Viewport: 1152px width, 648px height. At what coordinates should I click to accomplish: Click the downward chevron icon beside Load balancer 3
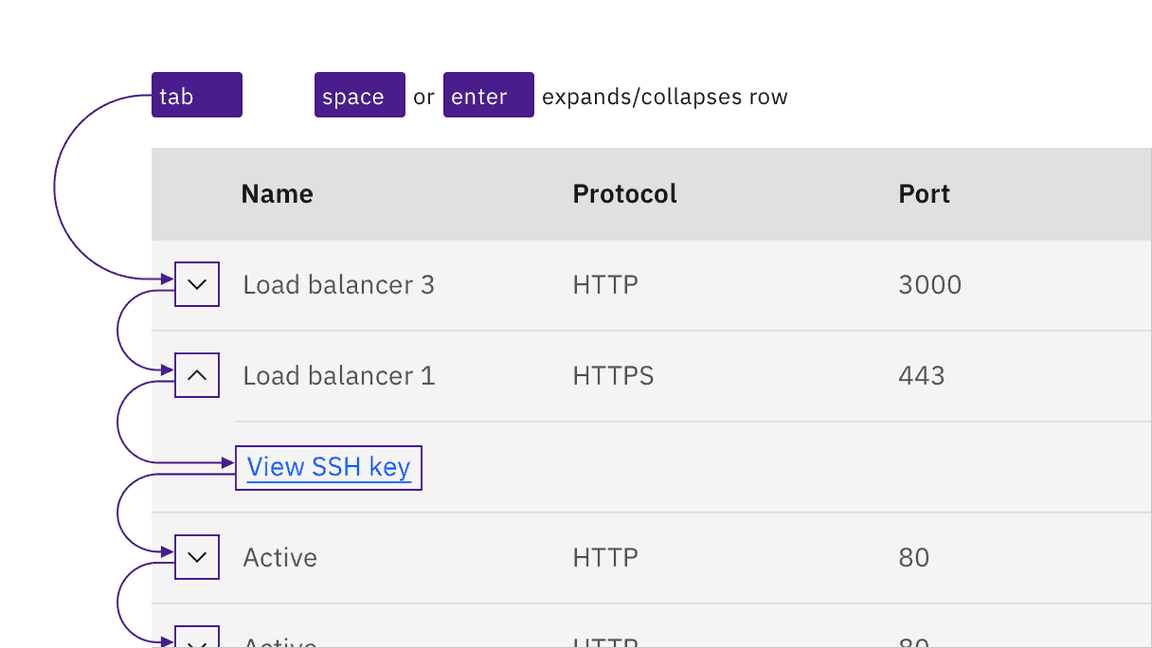coord(196,284)
